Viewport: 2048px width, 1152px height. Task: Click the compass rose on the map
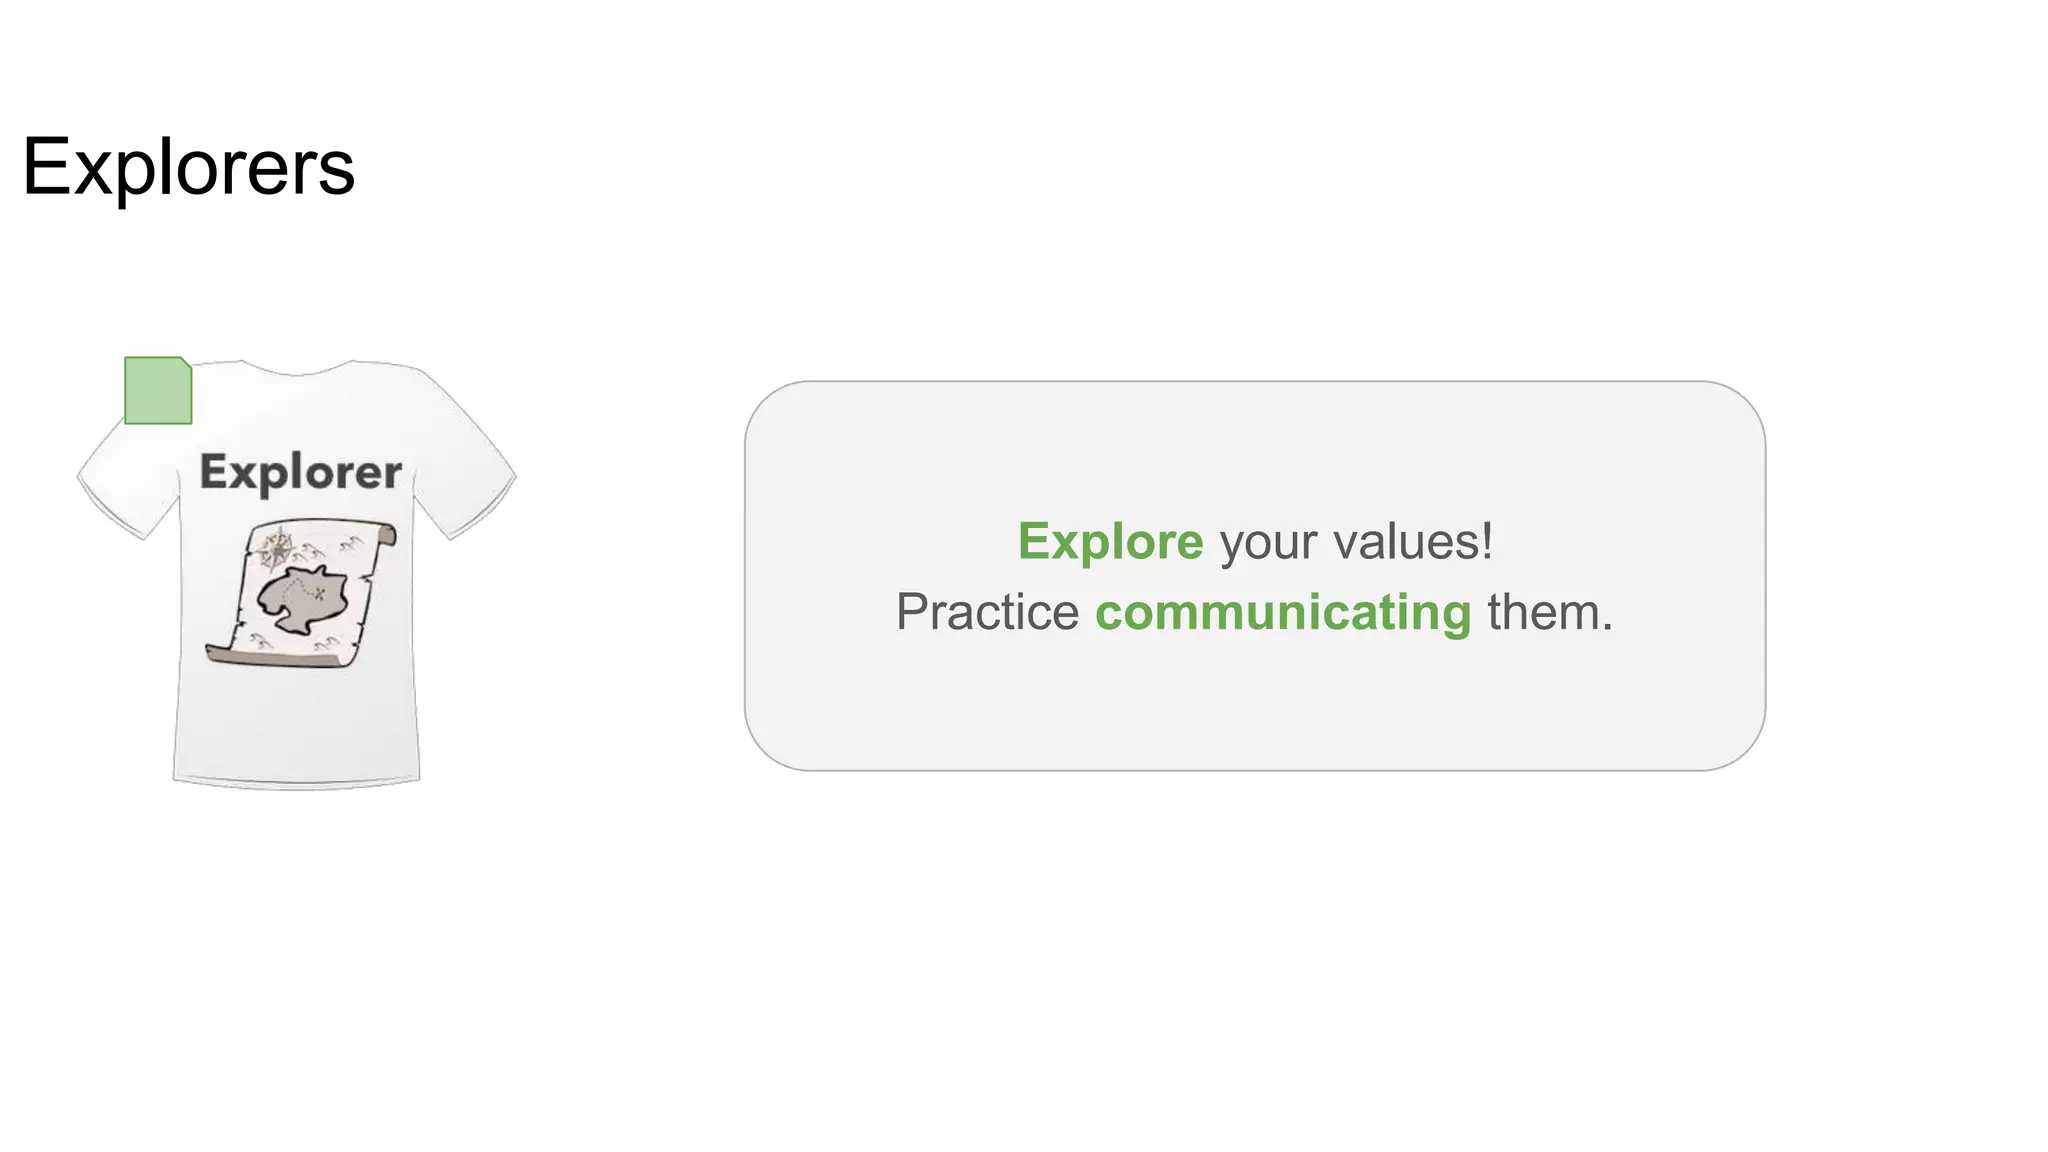276,549
